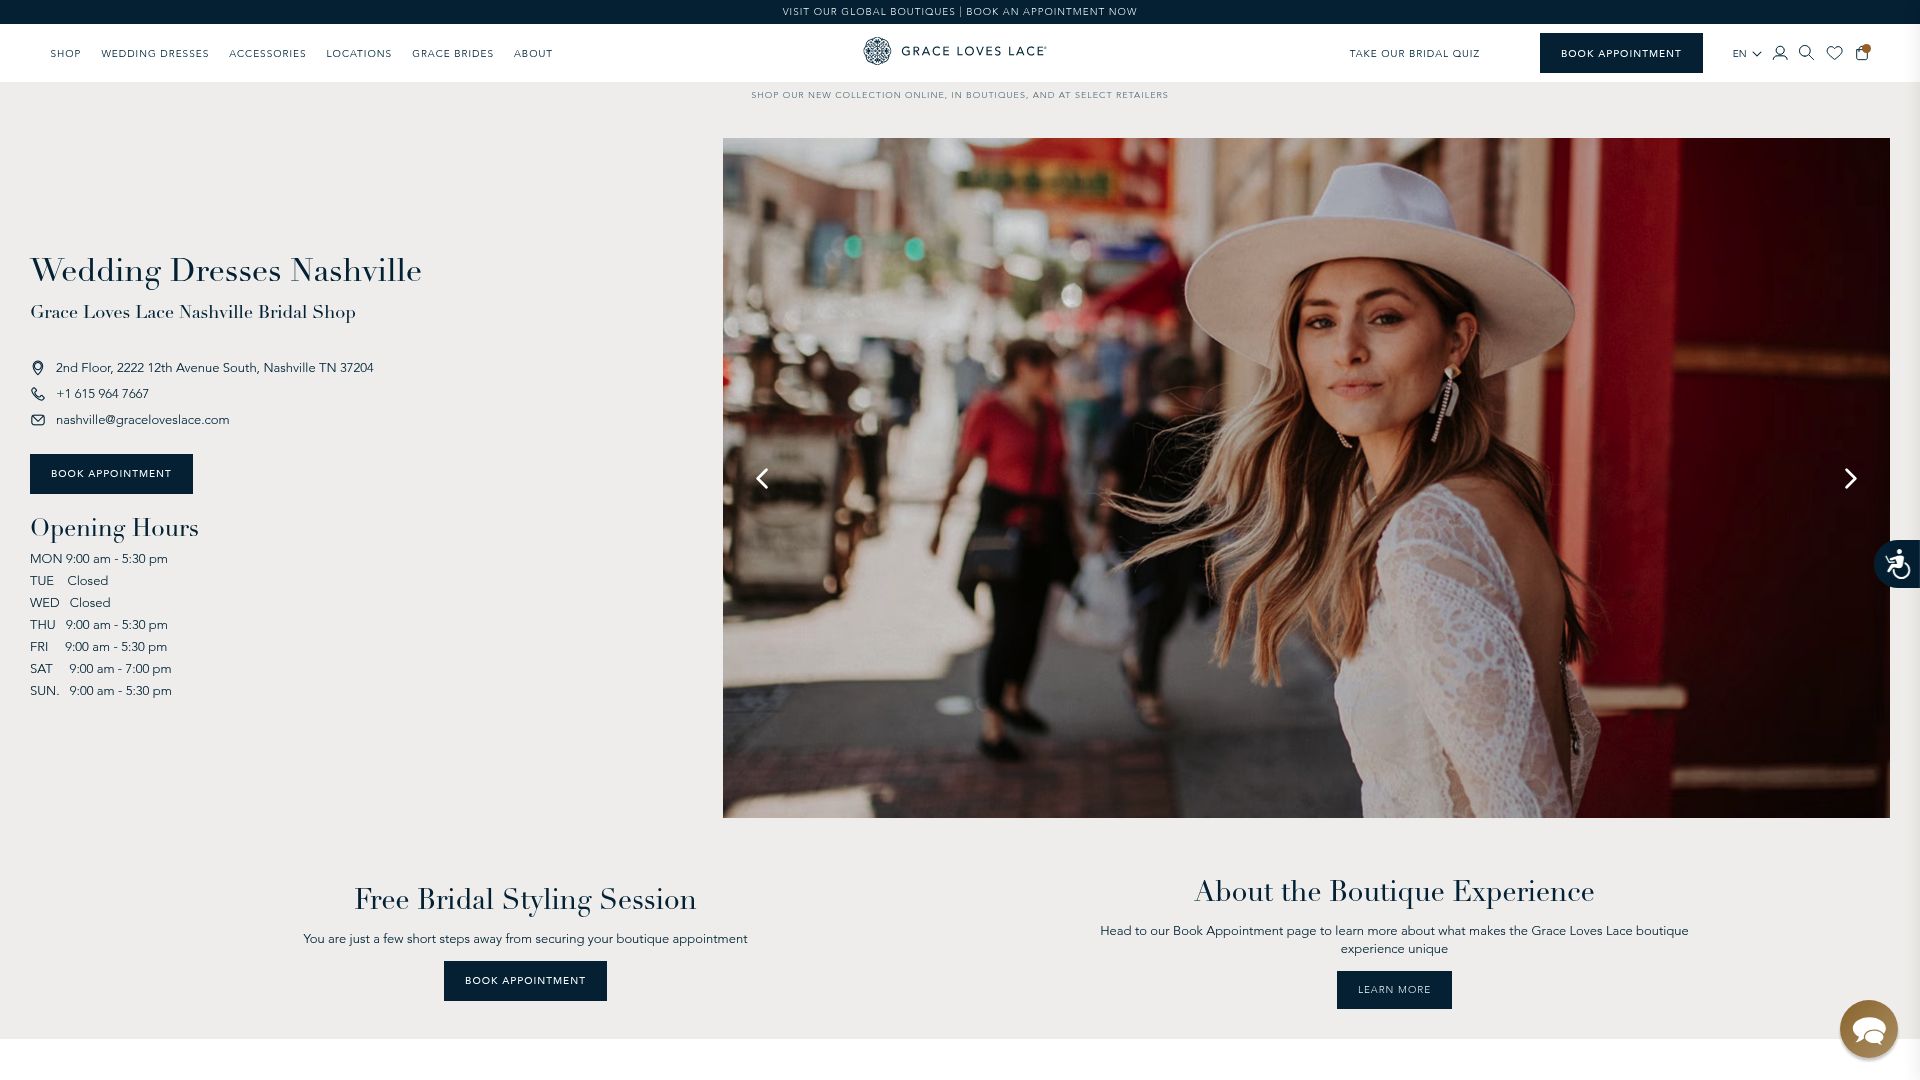Screen dimensions: 1920x1080
Task: Open the live chat bubble
Action: 1868,1028
